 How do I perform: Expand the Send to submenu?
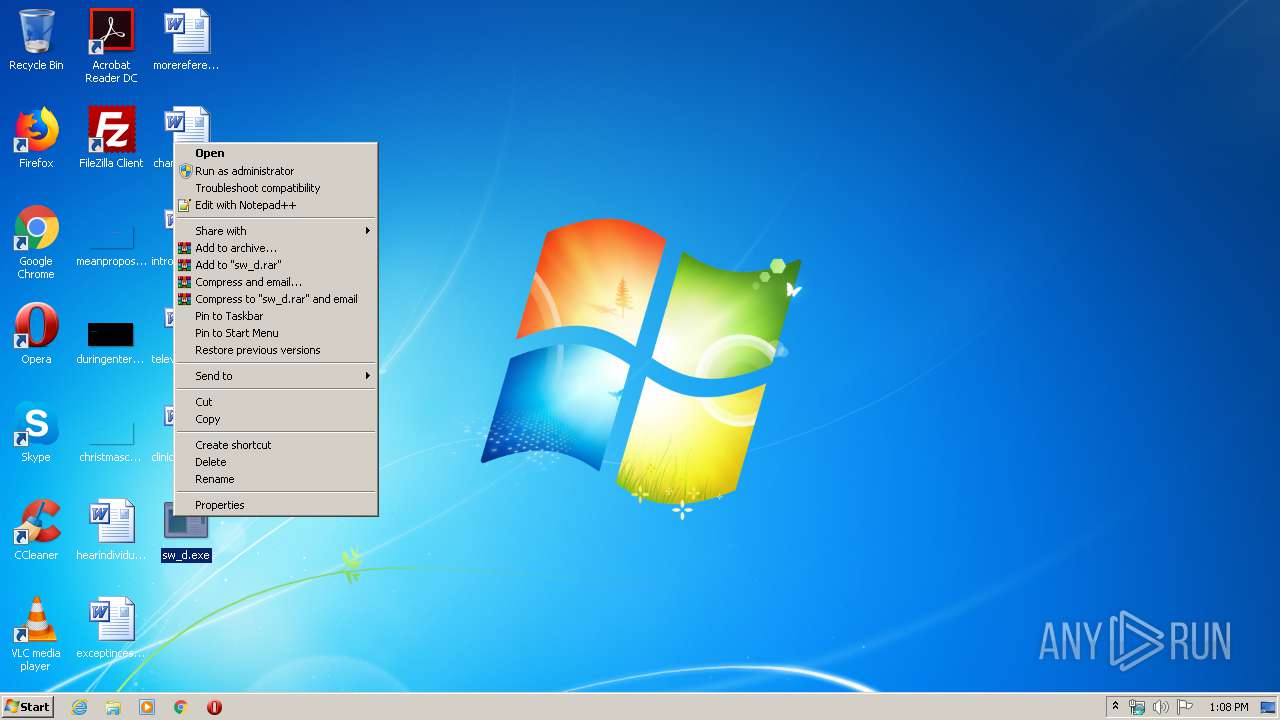coord(276,376)
